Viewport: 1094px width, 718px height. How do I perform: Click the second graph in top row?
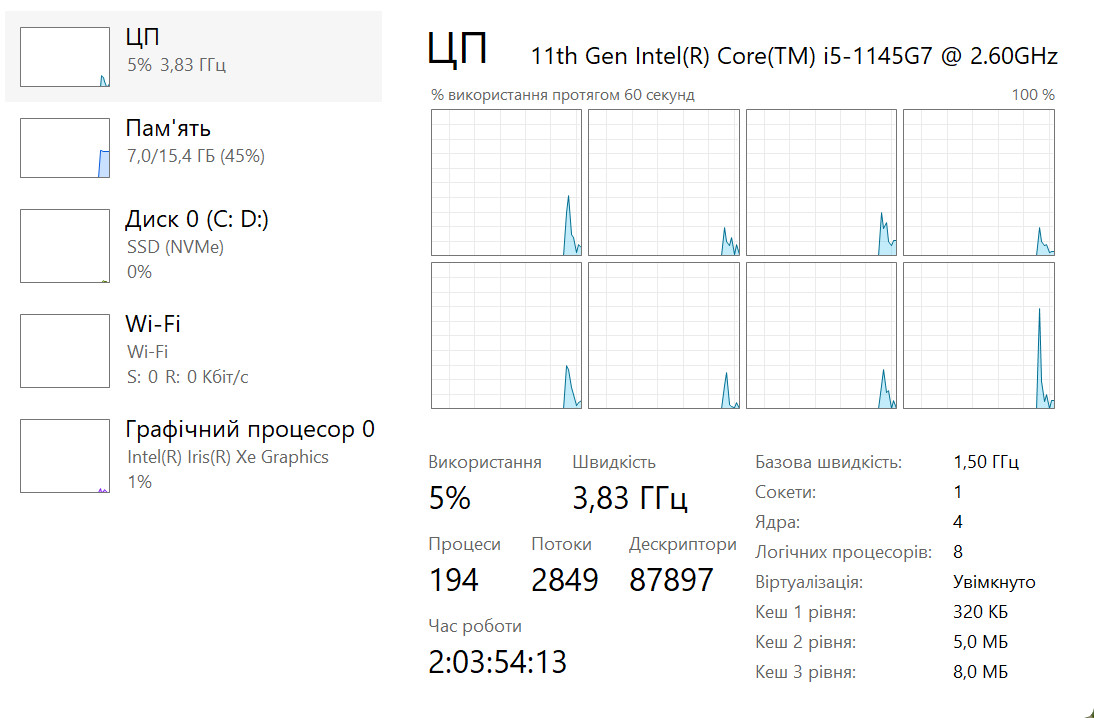[x=664, y=183]
